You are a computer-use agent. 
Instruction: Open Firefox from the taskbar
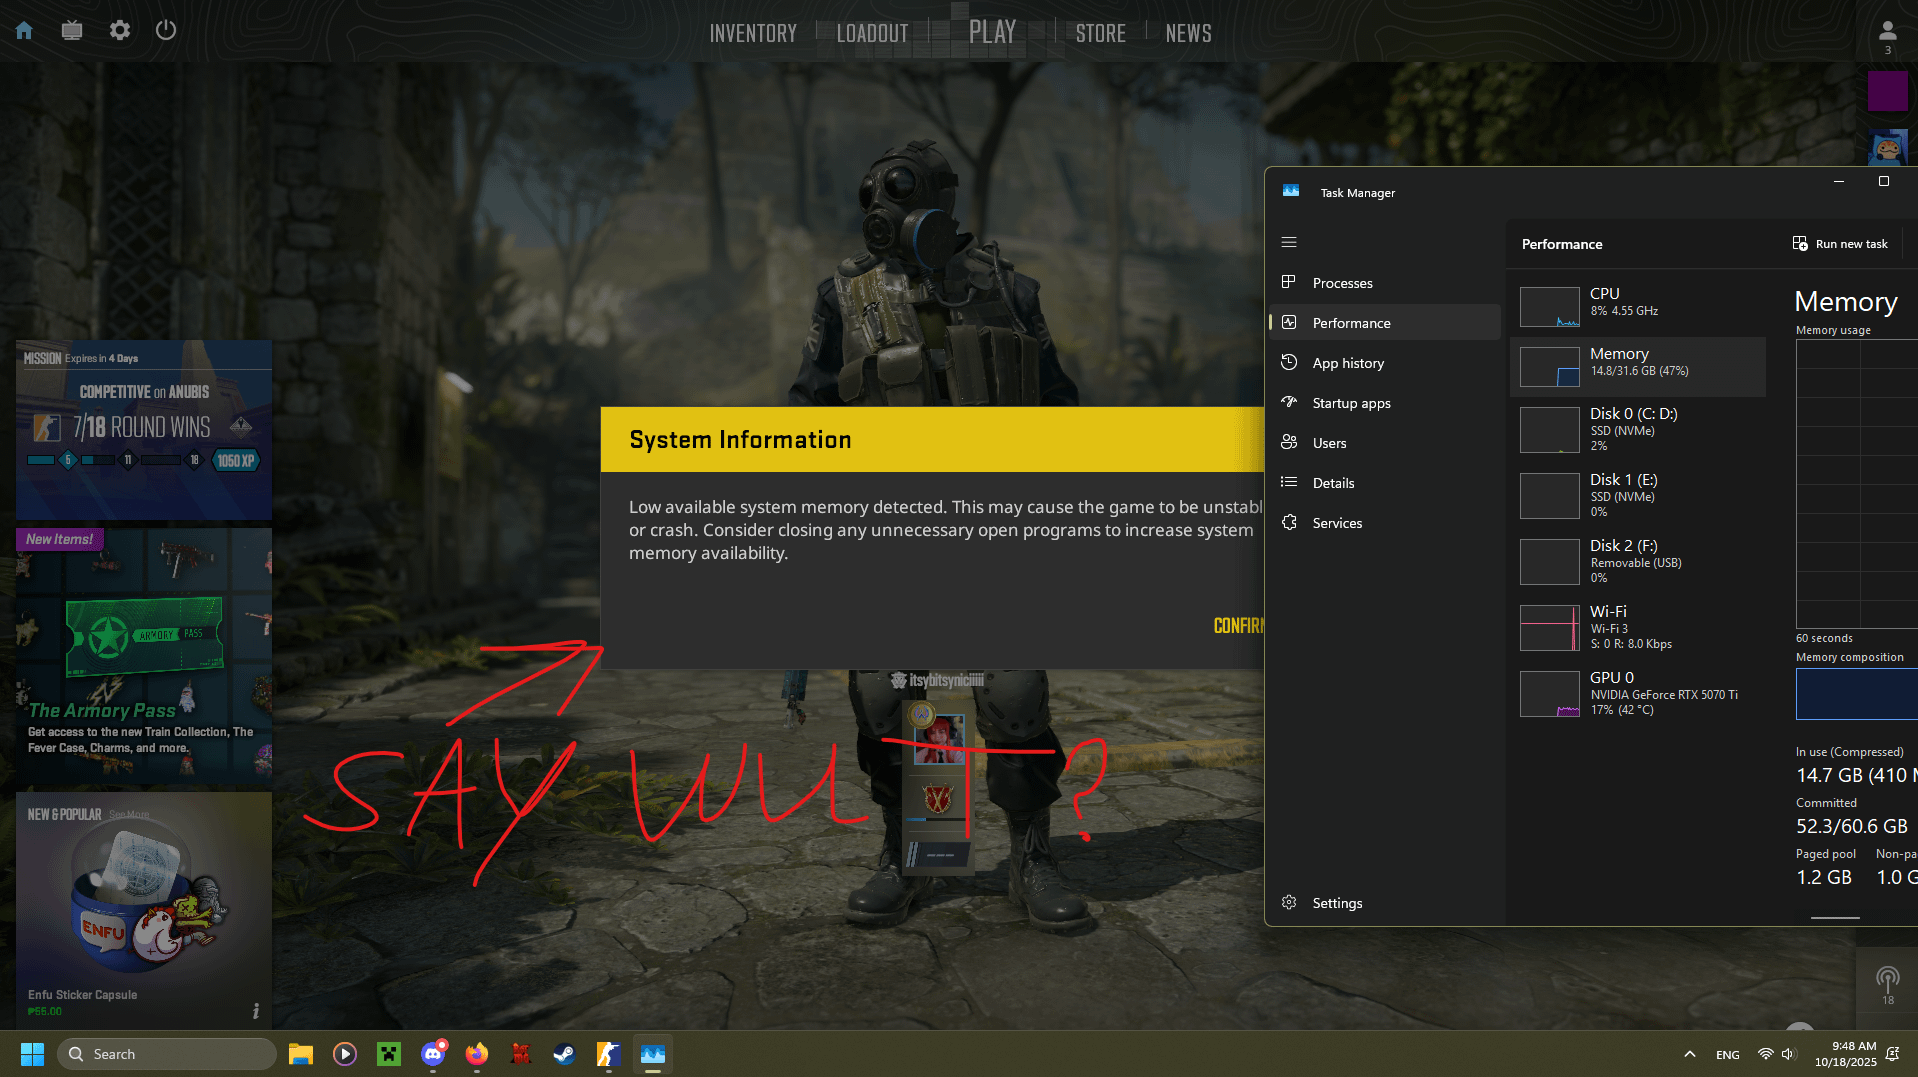477,1054
